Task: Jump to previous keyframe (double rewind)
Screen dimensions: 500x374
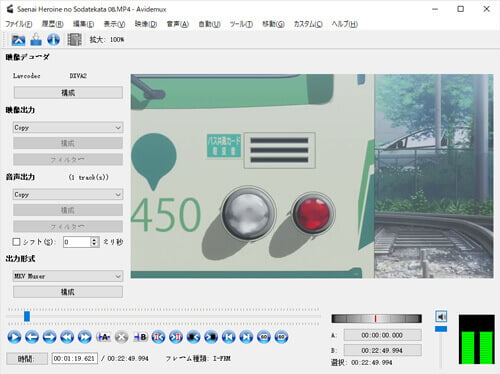Action: [67, 337]
